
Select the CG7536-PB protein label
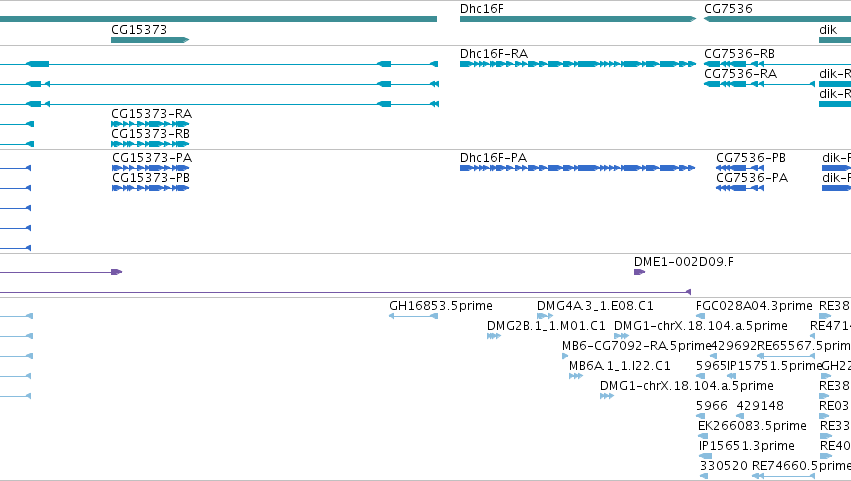click(751, 158)
